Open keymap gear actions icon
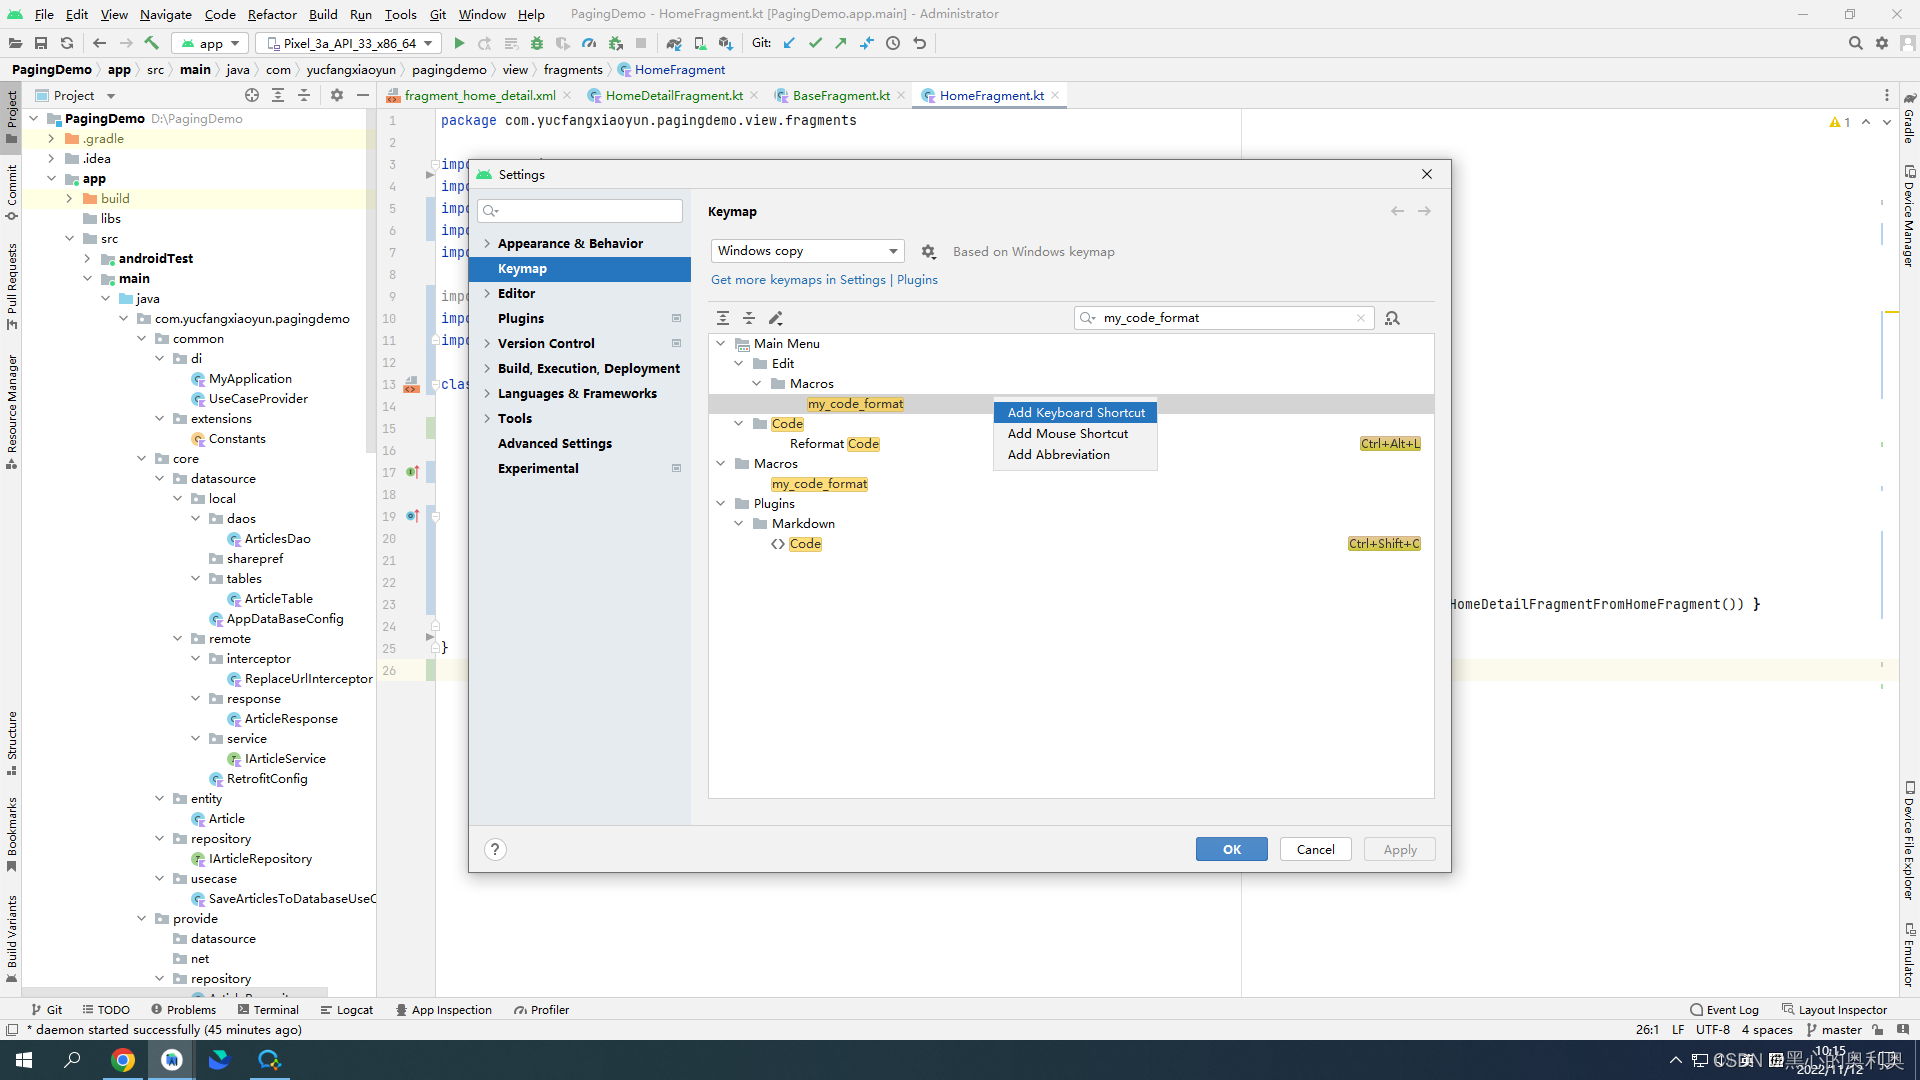The width and height of the screenshot is (1920, 1080). point(928,252)
